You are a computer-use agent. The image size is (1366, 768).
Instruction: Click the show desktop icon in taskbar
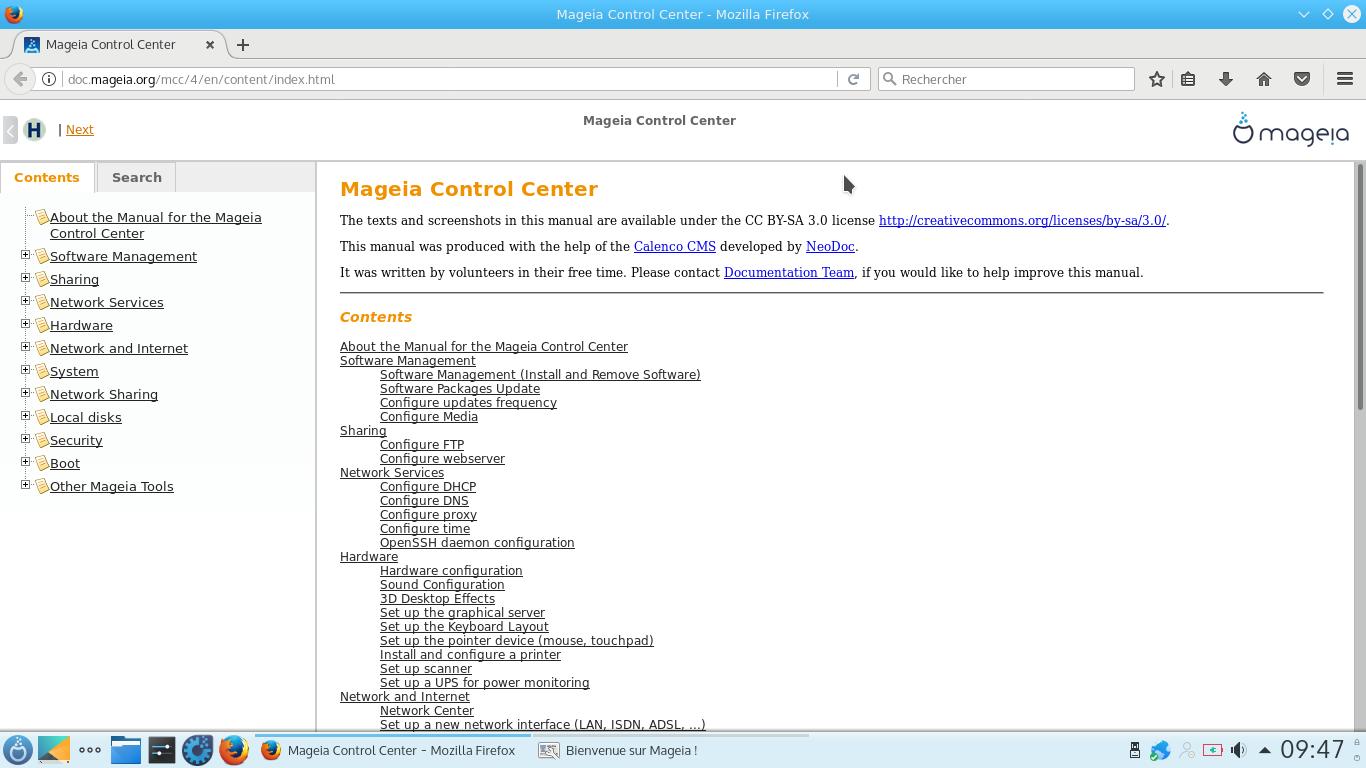pyautogui.click(x=54, y=750)
